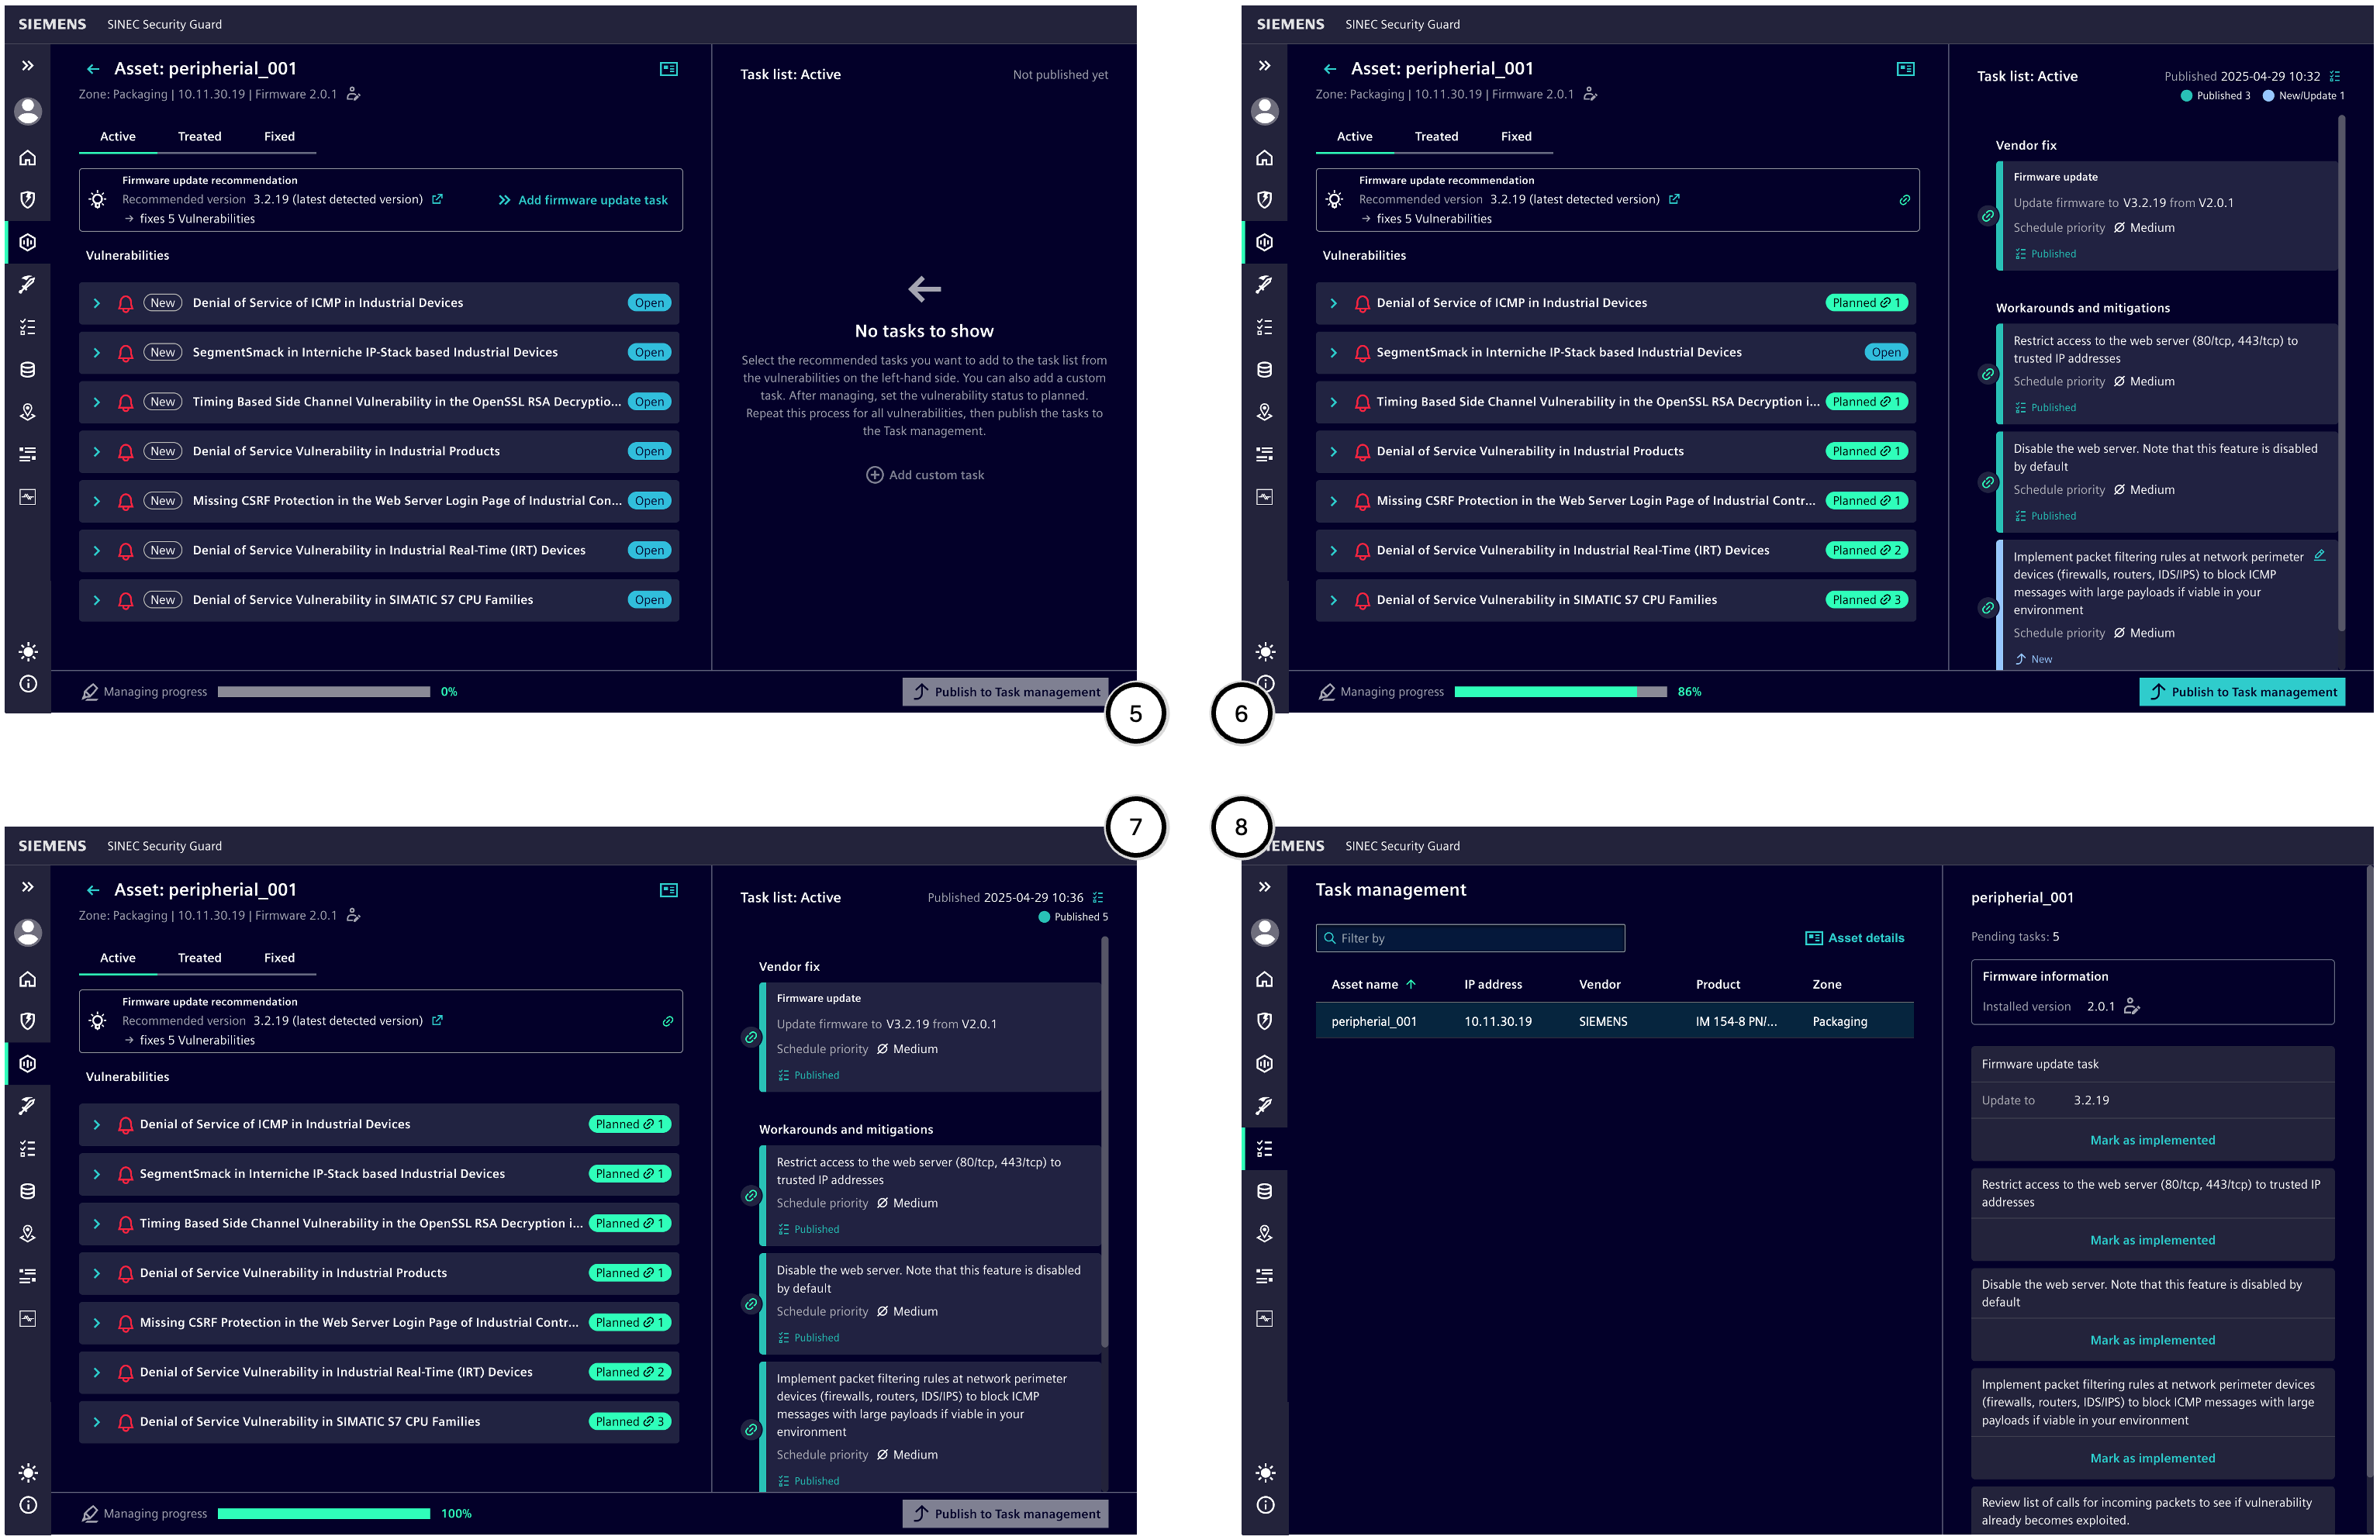Click map pin icon in 86% screen sidebar
The height and width of the screenshot is (1540, 2380).
point(1265,412)
